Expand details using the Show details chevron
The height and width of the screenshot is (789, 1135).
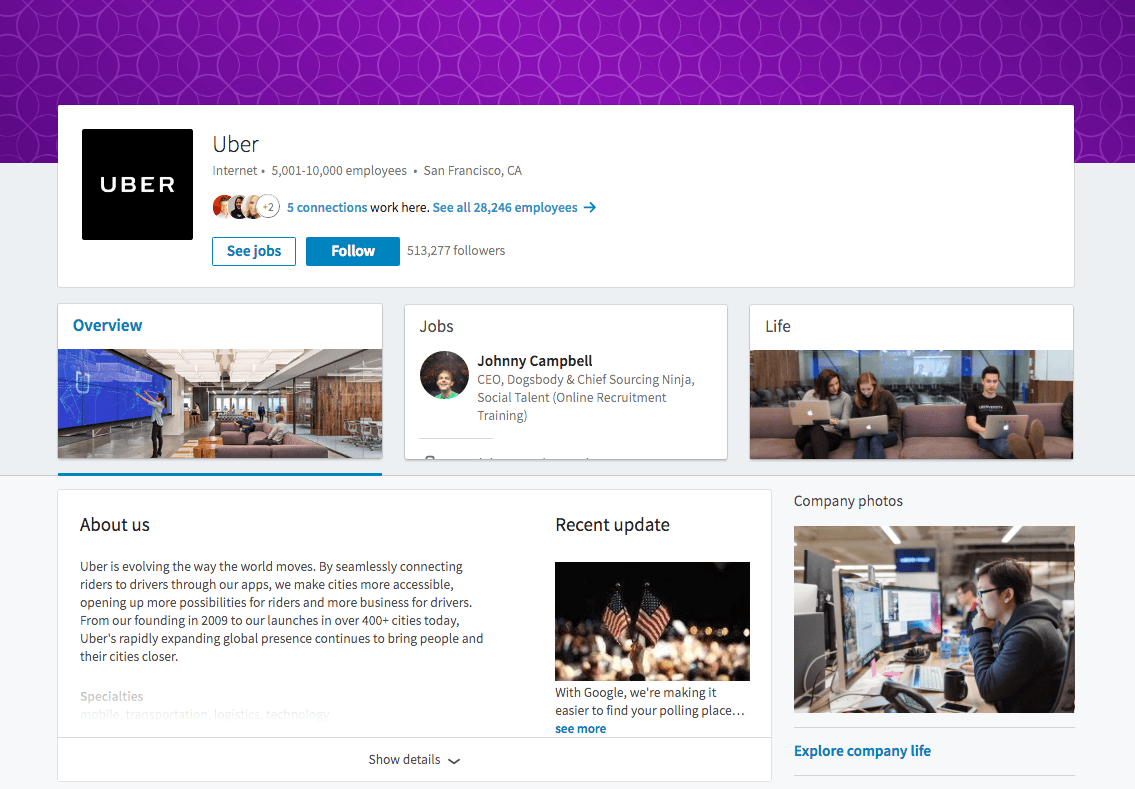coord(454,761)
